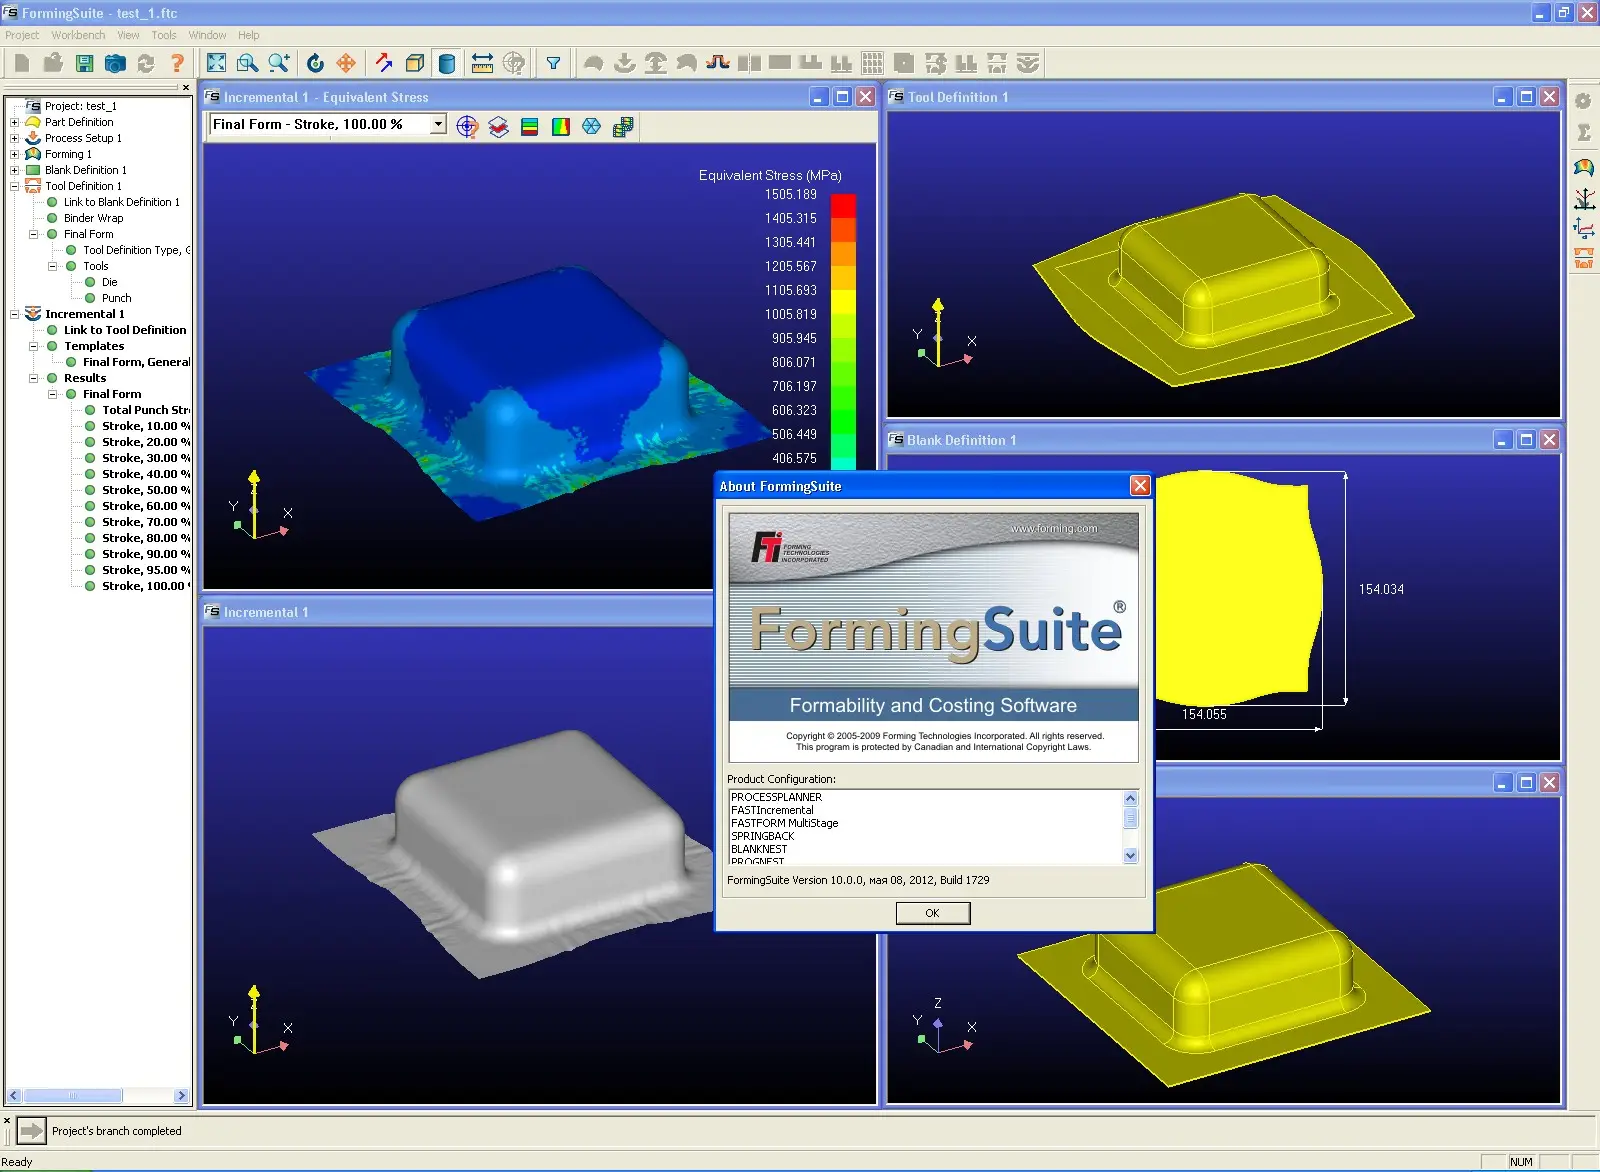The image size is (1600, 1172).
Task: Open the View menu
Action: click(x=128, y=35)
